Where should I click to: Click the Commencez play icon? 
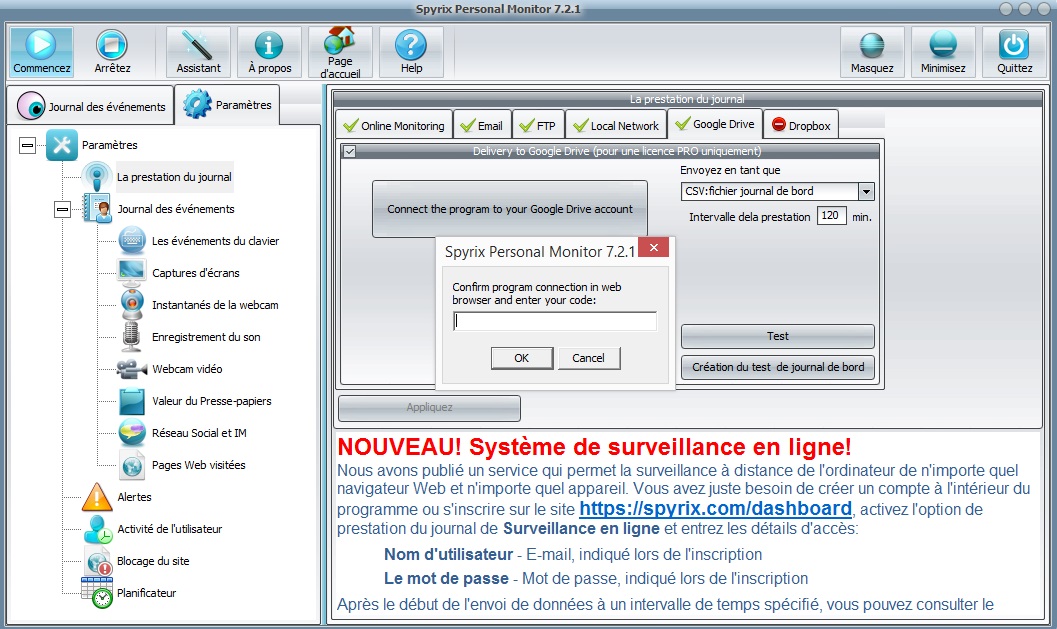pyautogui.click(x=41, y=44)
